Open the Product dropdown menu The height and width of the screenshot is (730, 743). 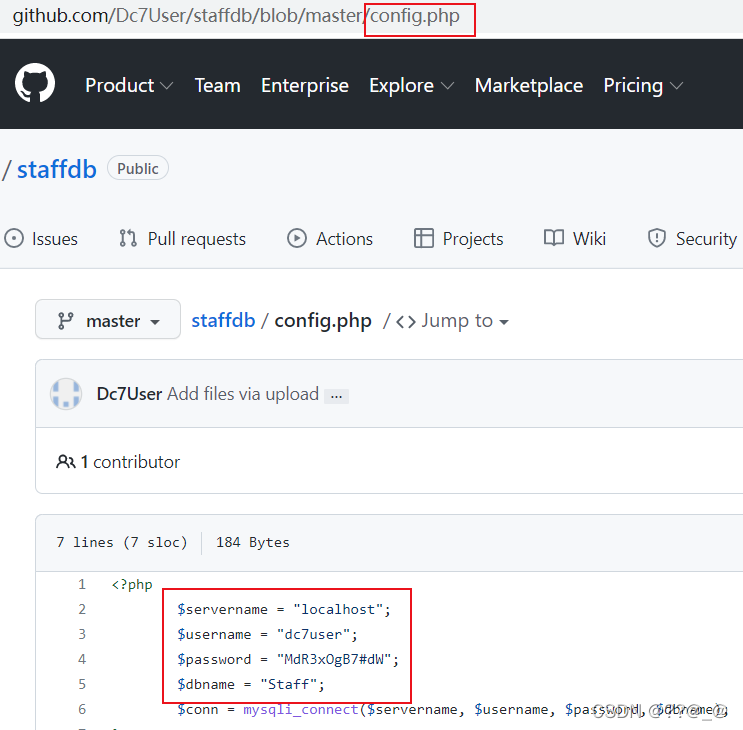(x=129, y=86)
